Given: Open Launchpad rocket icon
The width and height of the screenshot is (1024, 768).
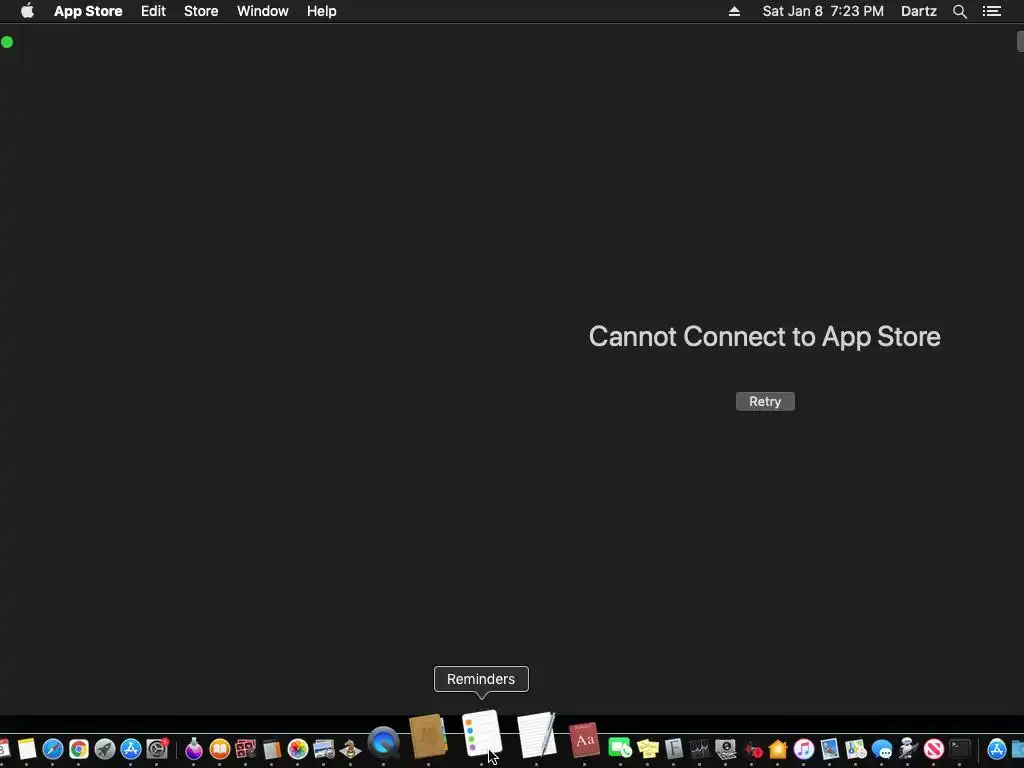Looking at the screenshot, I should click(x=104, y=749).
